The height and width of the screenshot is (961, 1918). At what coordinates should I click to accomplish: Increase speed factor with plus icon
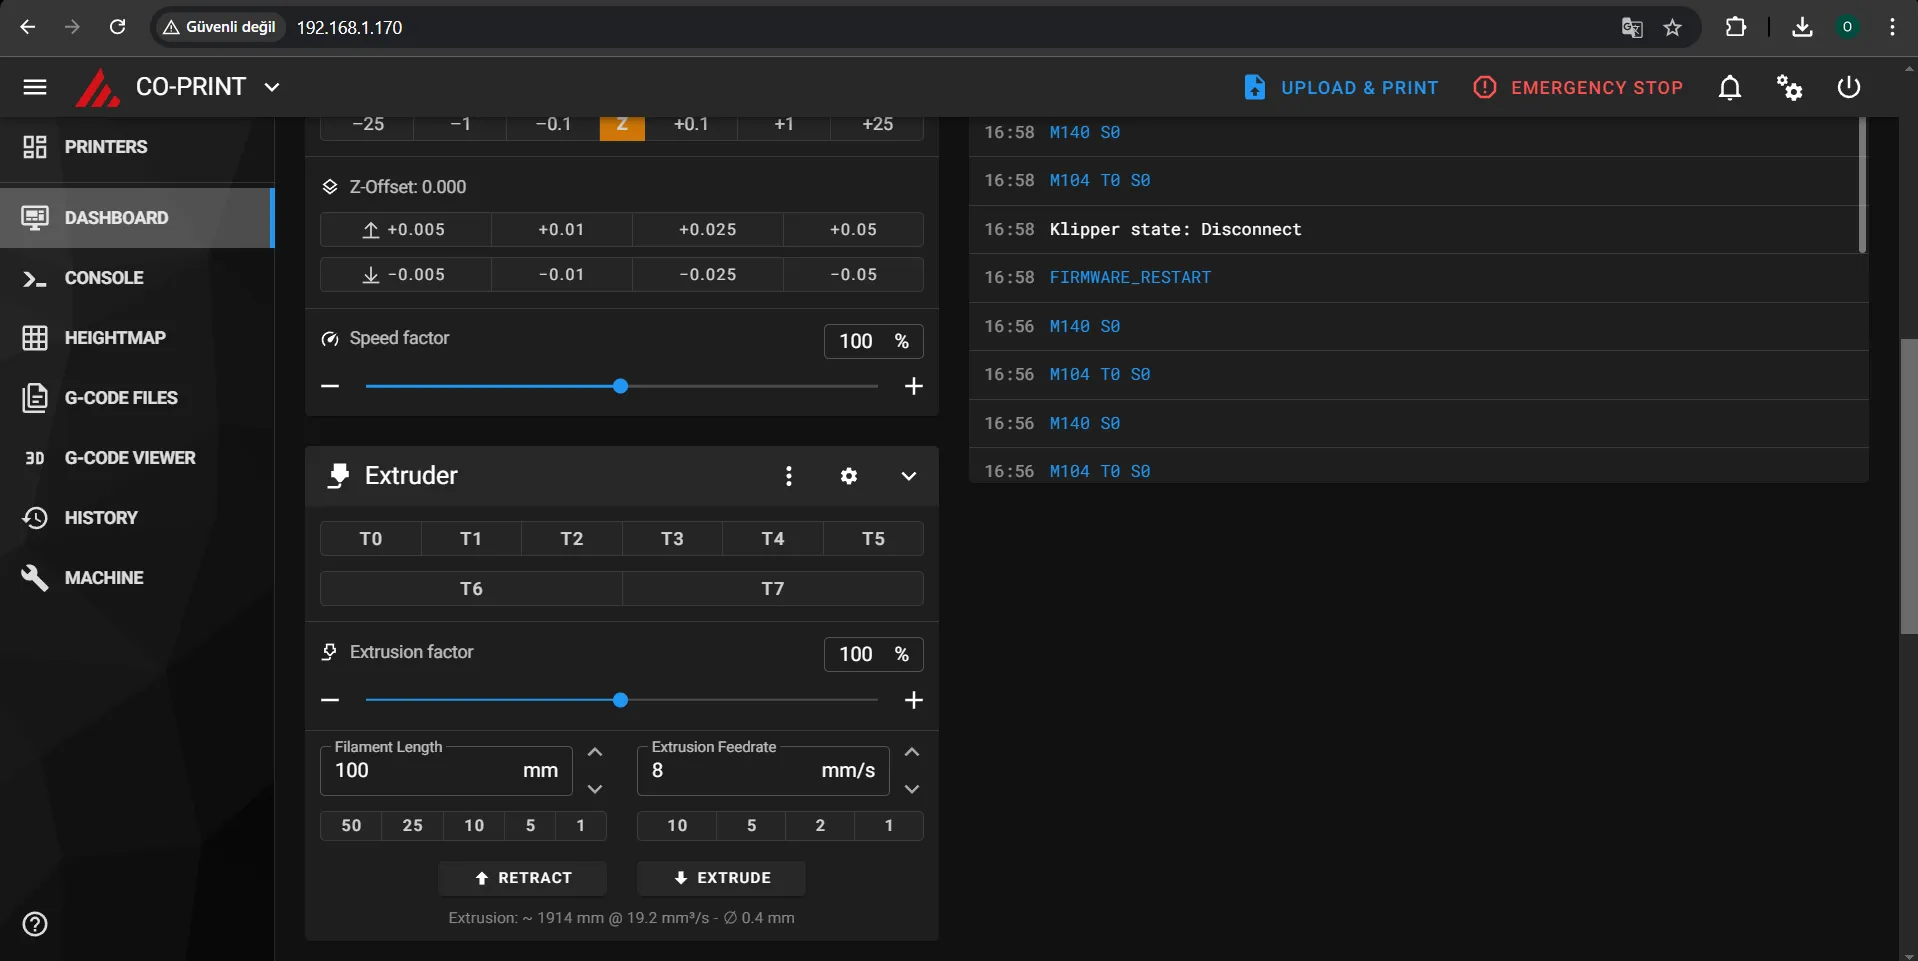point(914,386)
